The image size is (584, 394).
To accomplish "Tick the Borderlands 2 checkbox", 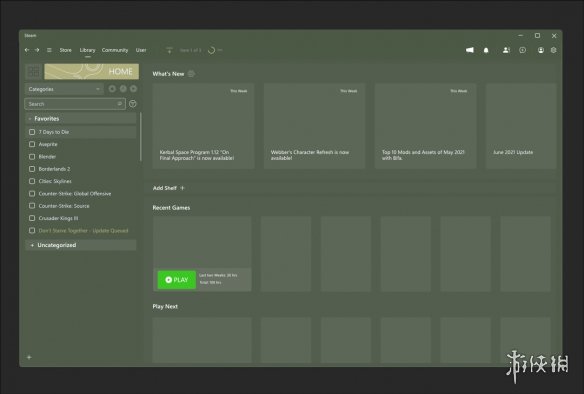I will click(32, 169).
